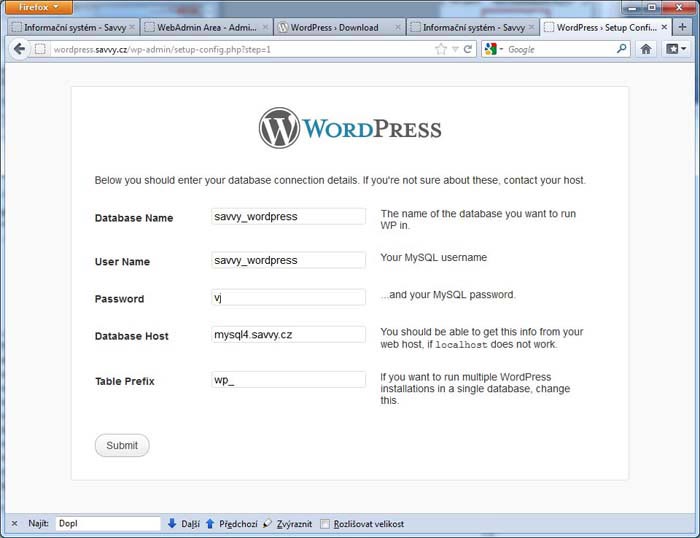Image resolution: width=700 pixels, height=538 pixels.
Task: Click the Table Prefix label
Action: click(125, 381)
